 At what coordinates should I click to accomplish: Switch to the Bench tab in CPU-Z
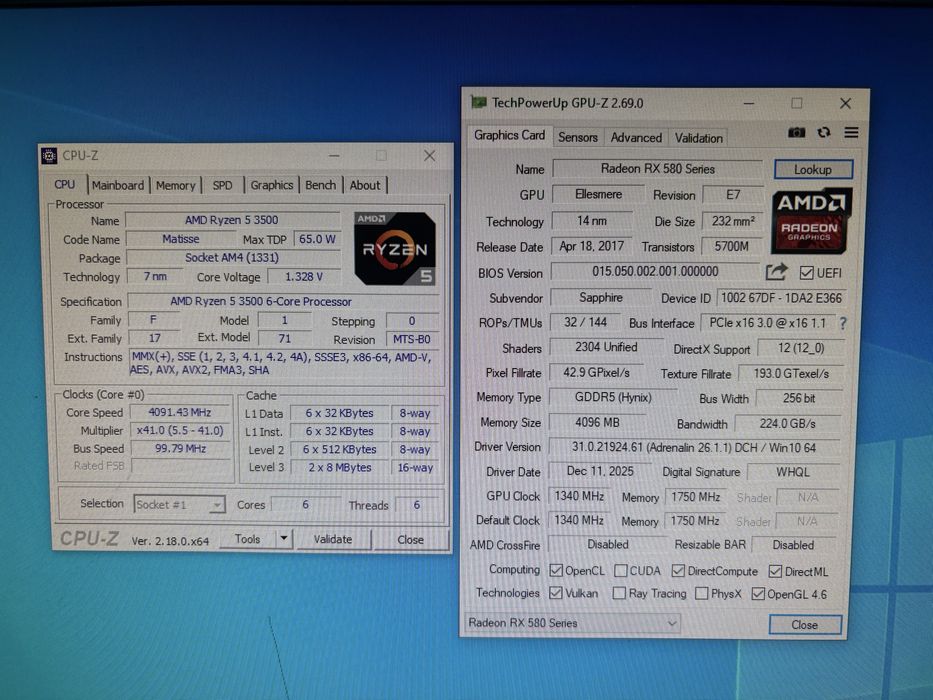(x=321, y=185)
